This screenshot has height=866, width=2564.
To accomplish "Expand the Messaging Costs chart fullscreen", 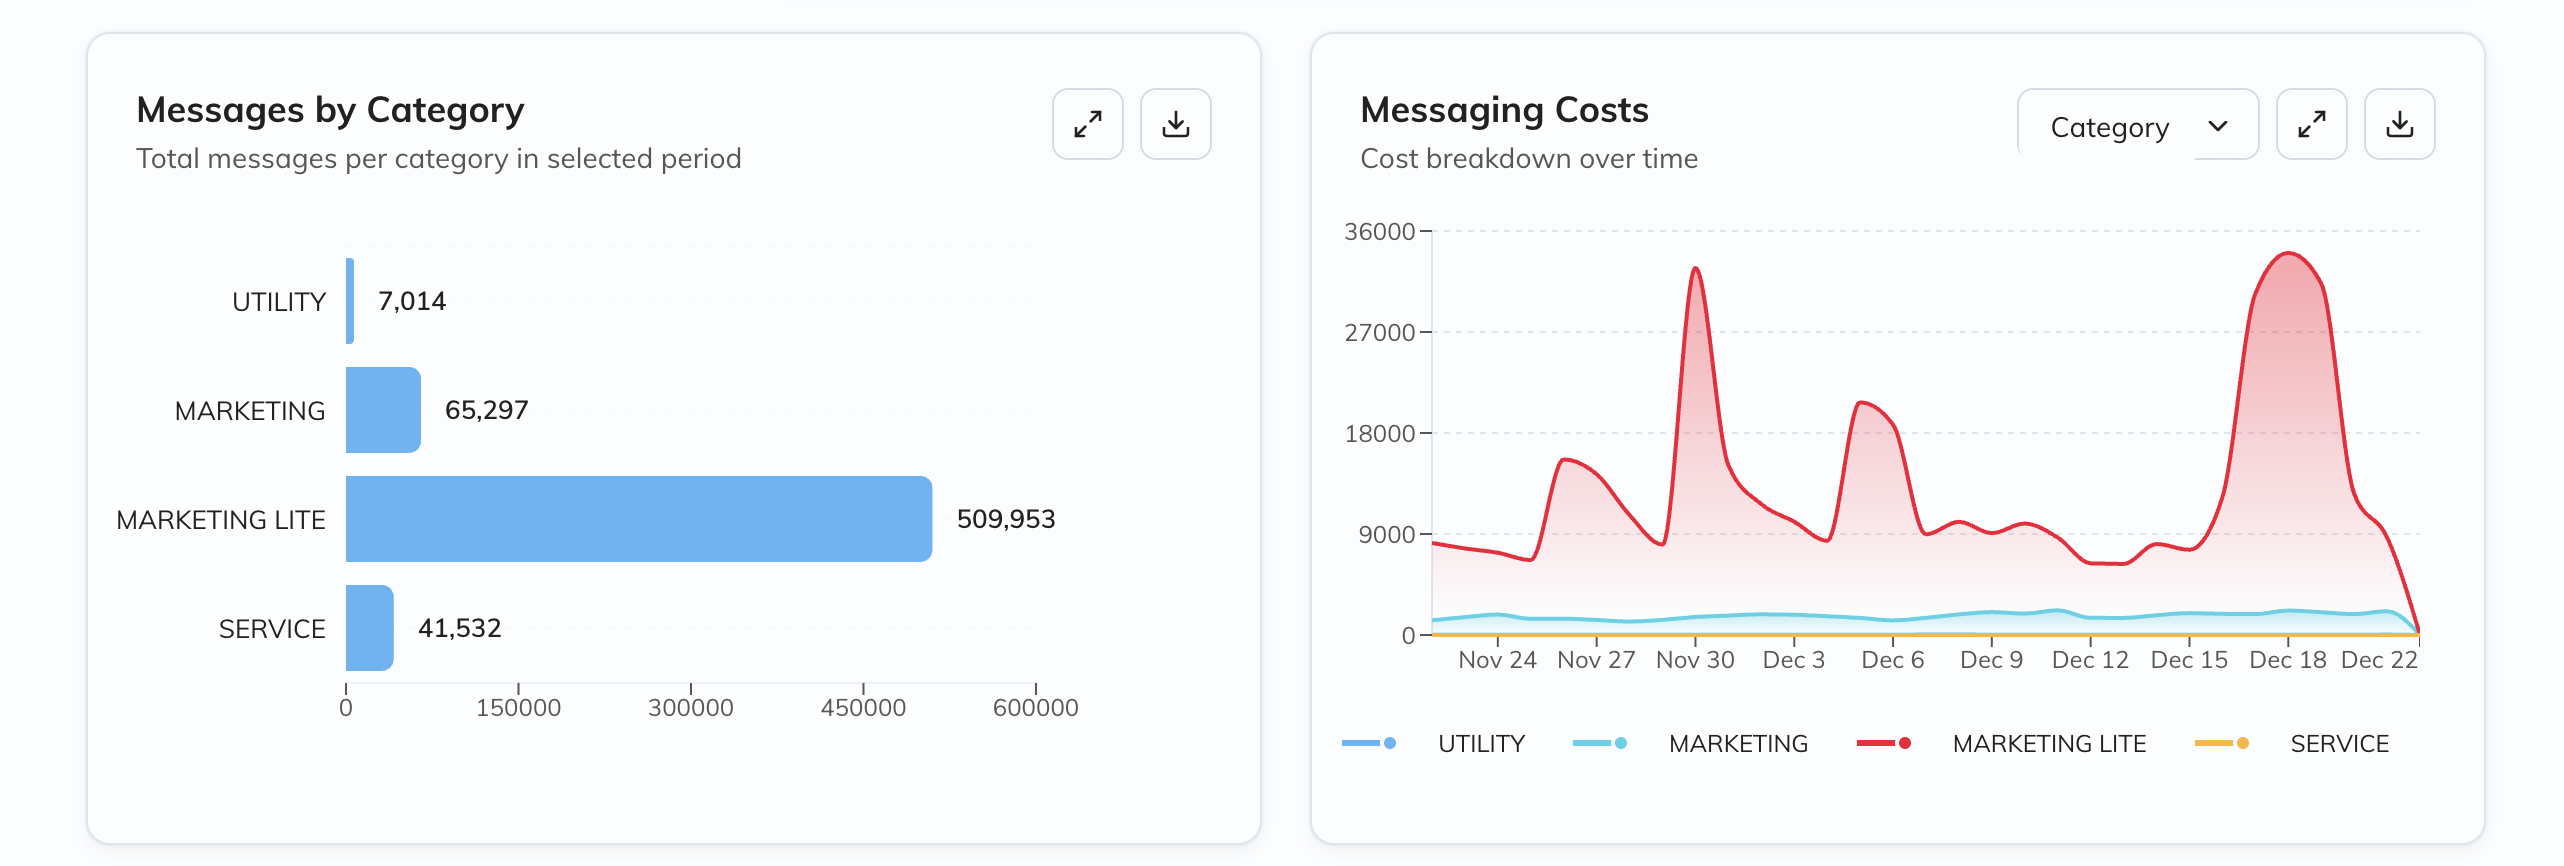I will [2311, 124].
